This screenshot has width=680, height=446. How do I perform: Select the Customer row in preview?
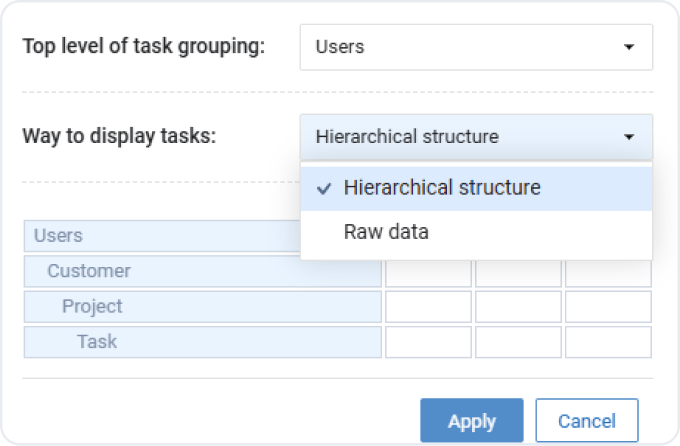tap(202, 271)
